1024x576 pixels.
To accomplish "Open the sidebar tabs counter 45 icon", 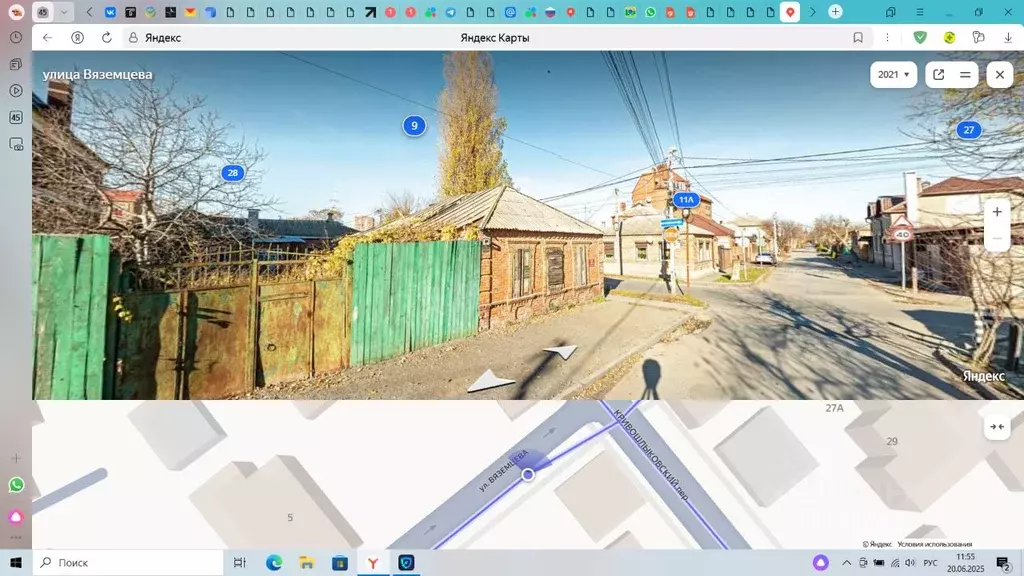I will pos(16,118).
